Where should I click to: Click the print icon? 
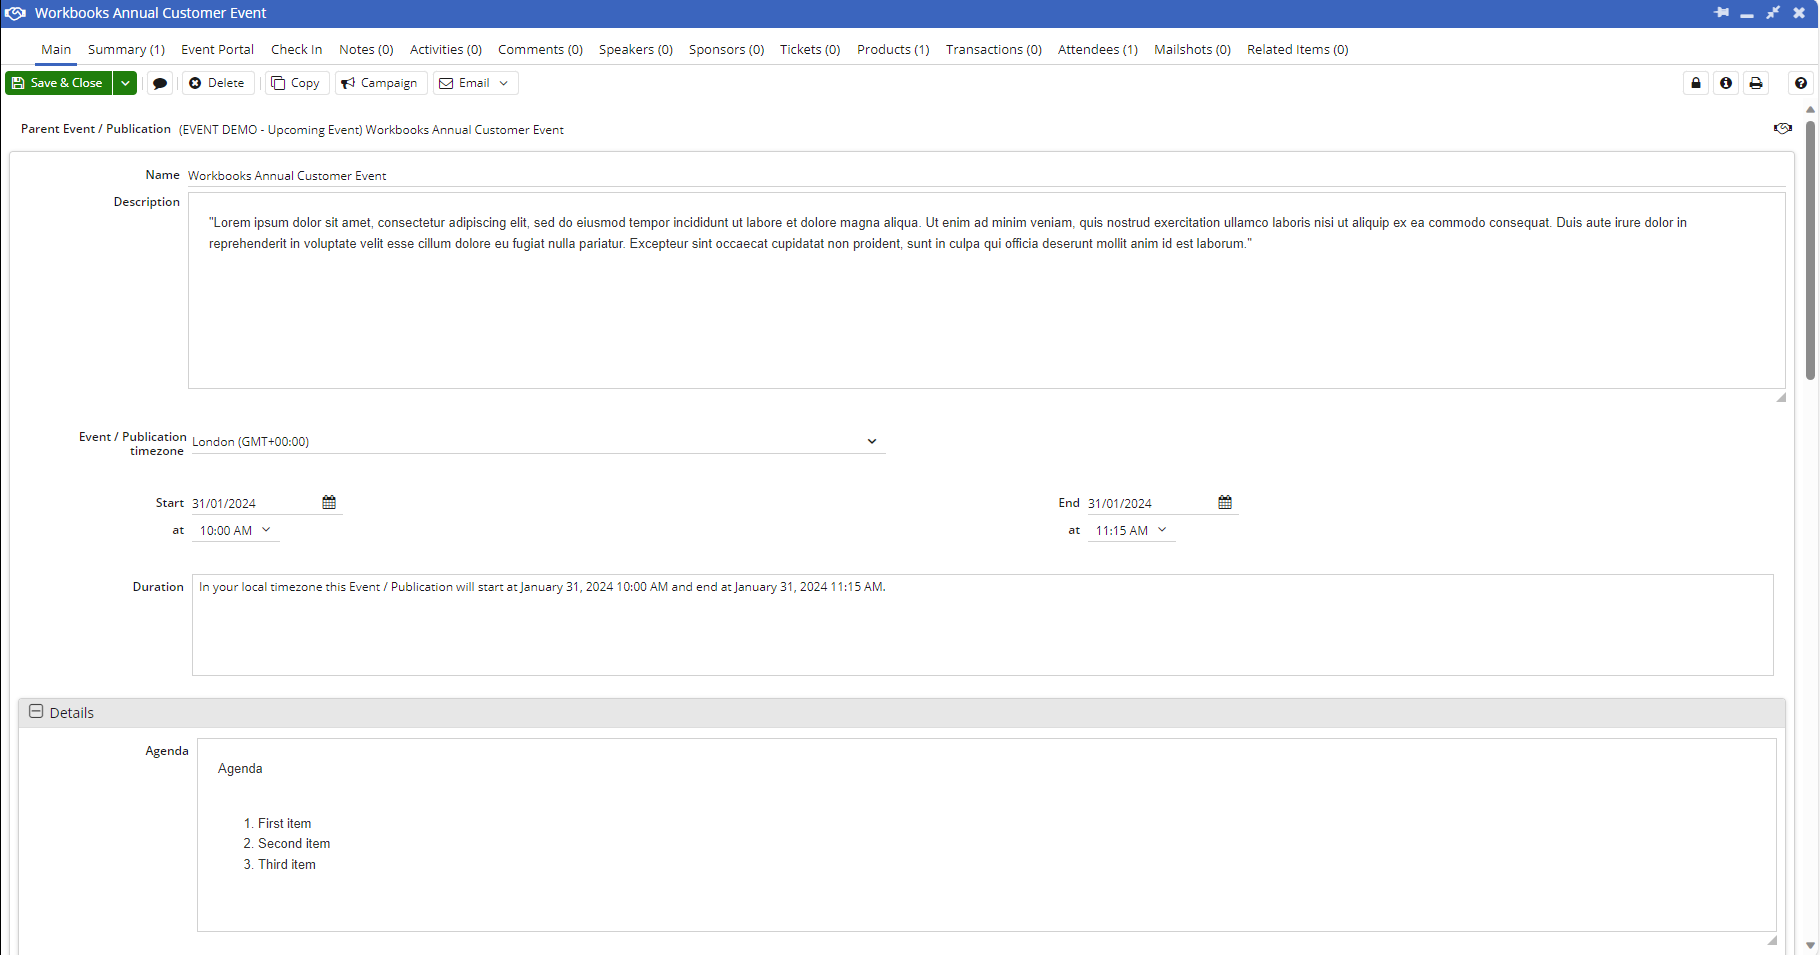(1756, 83)
